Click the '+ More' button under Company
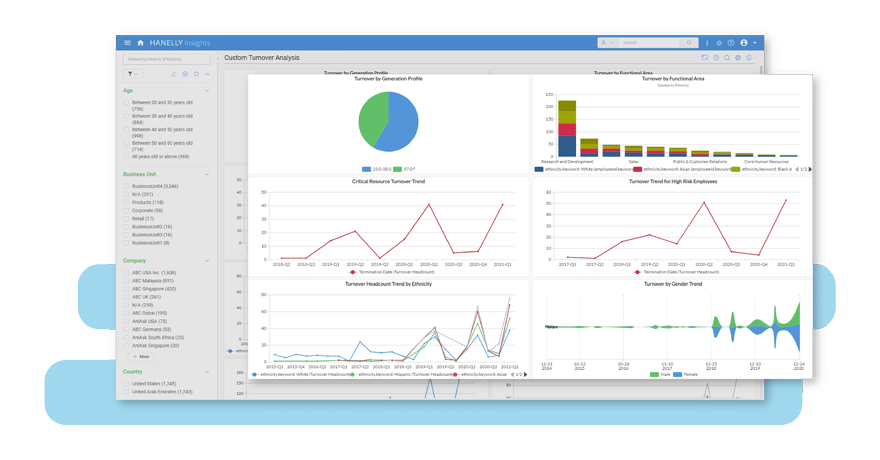Image resolution: width=880 pixels, height=460 pixels. tap(141, 356)
